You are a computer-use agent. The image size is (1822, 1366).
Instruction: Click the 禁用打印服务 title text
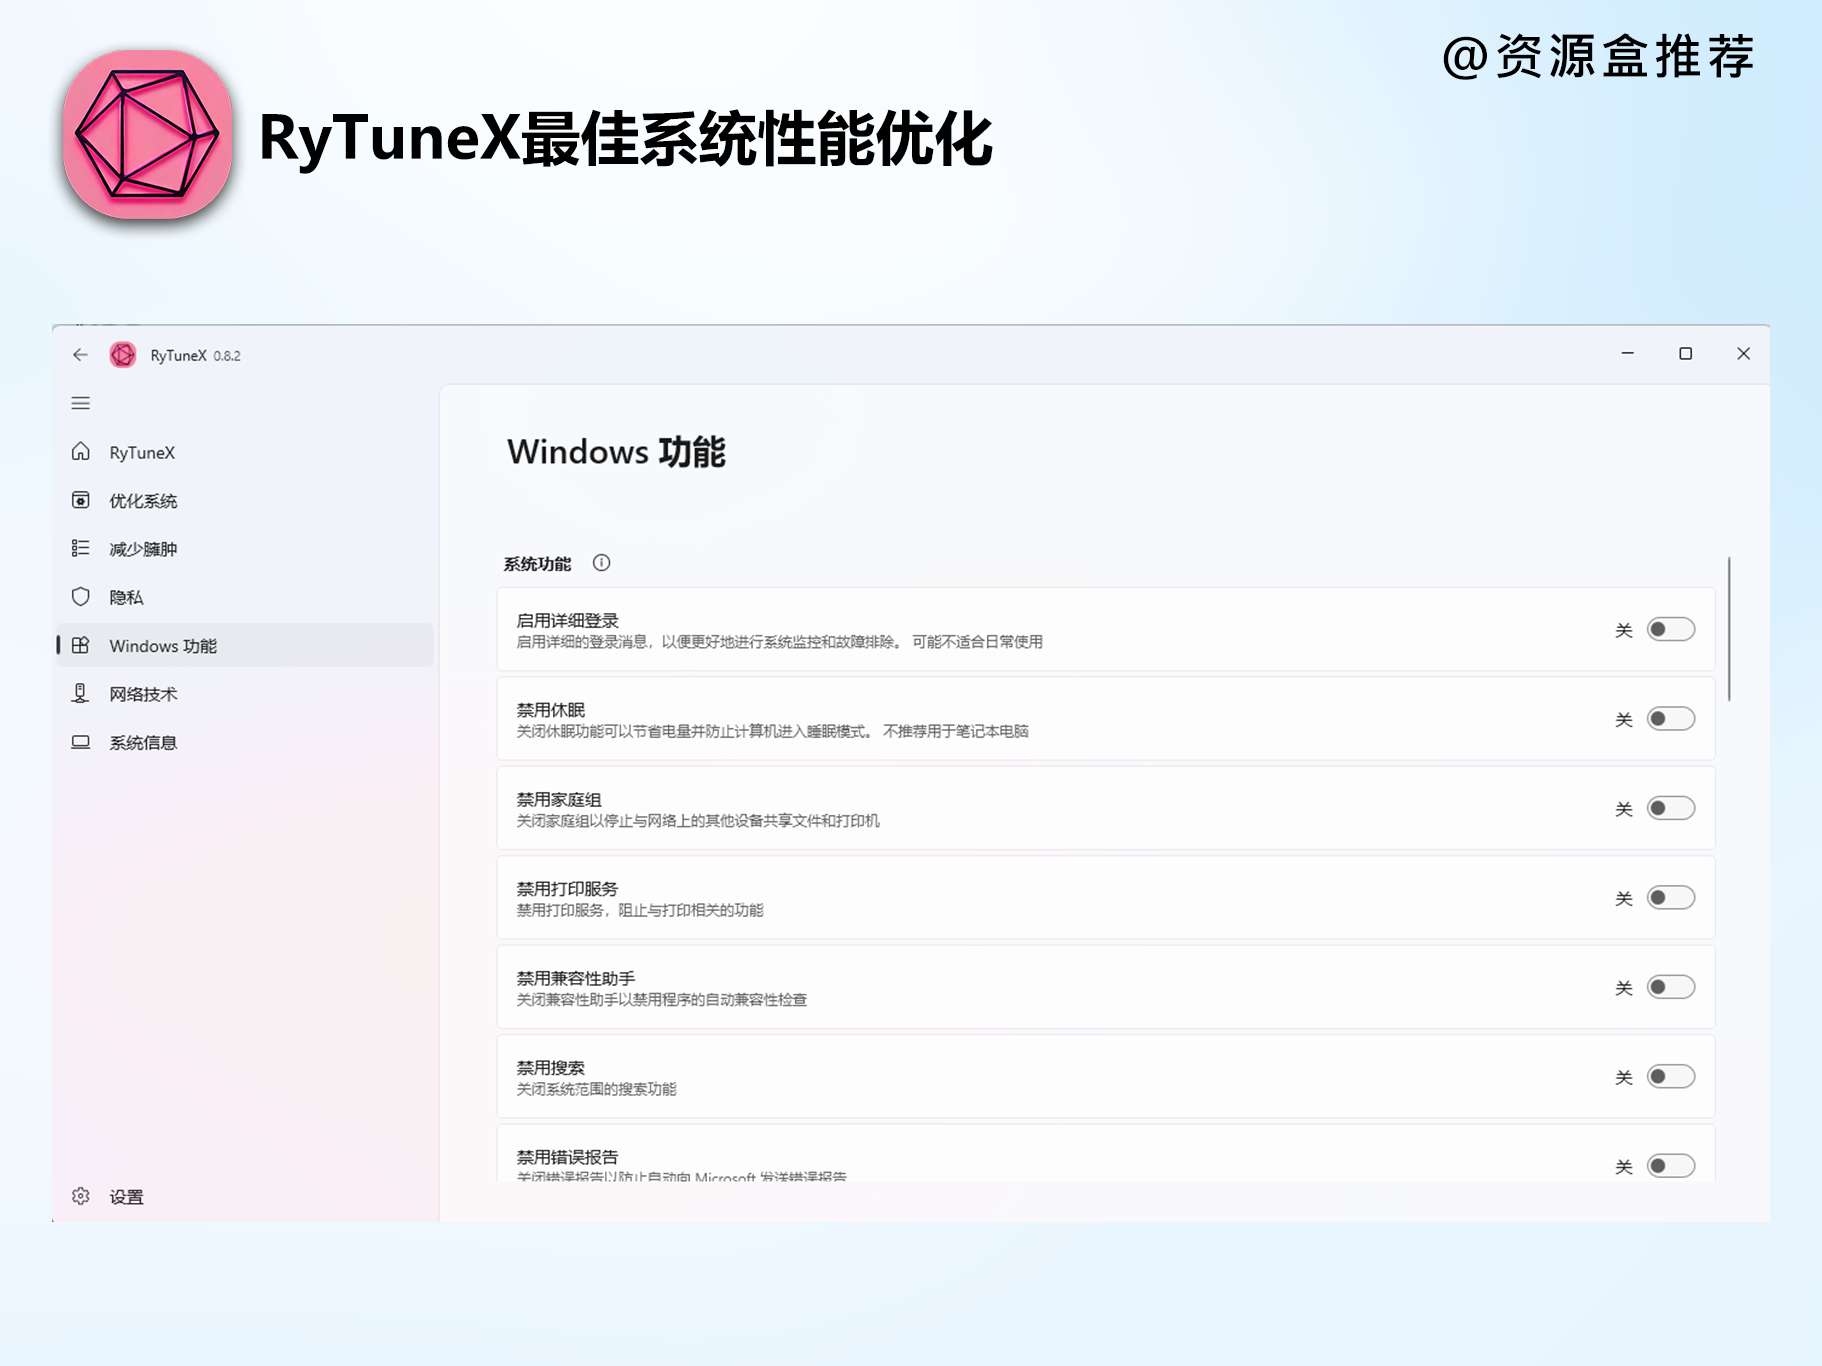click(x=567, y=888)
